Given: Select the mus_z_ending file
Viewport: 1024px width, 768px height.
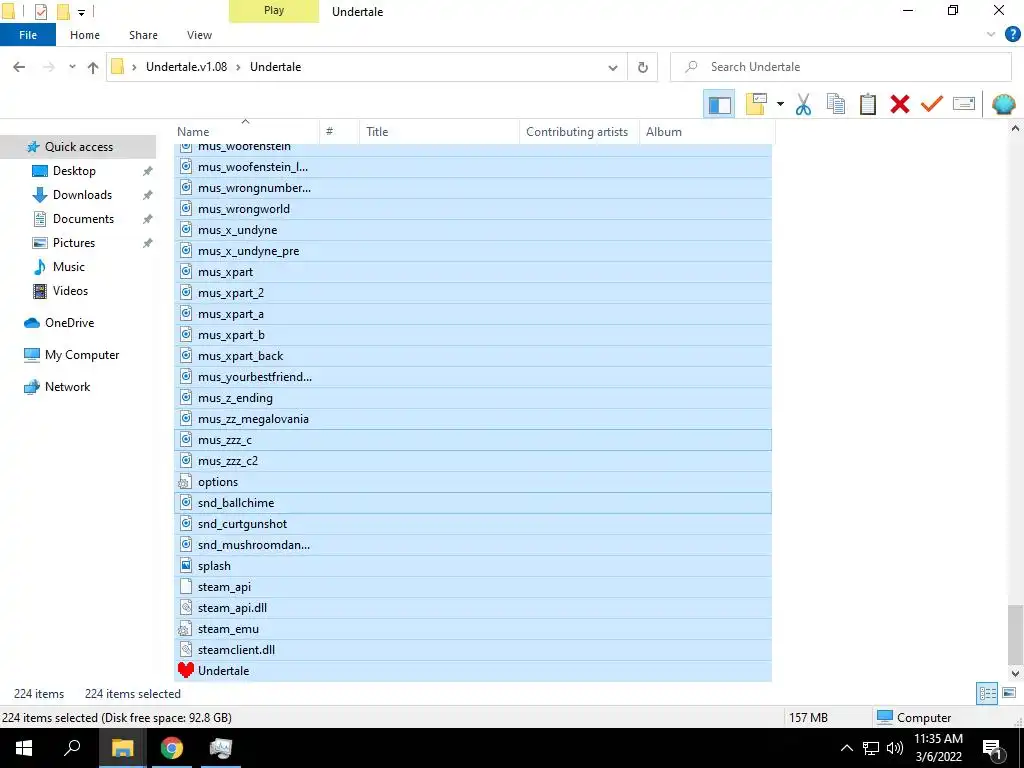Looking at the screenshot, I should [x=473, y=398].
